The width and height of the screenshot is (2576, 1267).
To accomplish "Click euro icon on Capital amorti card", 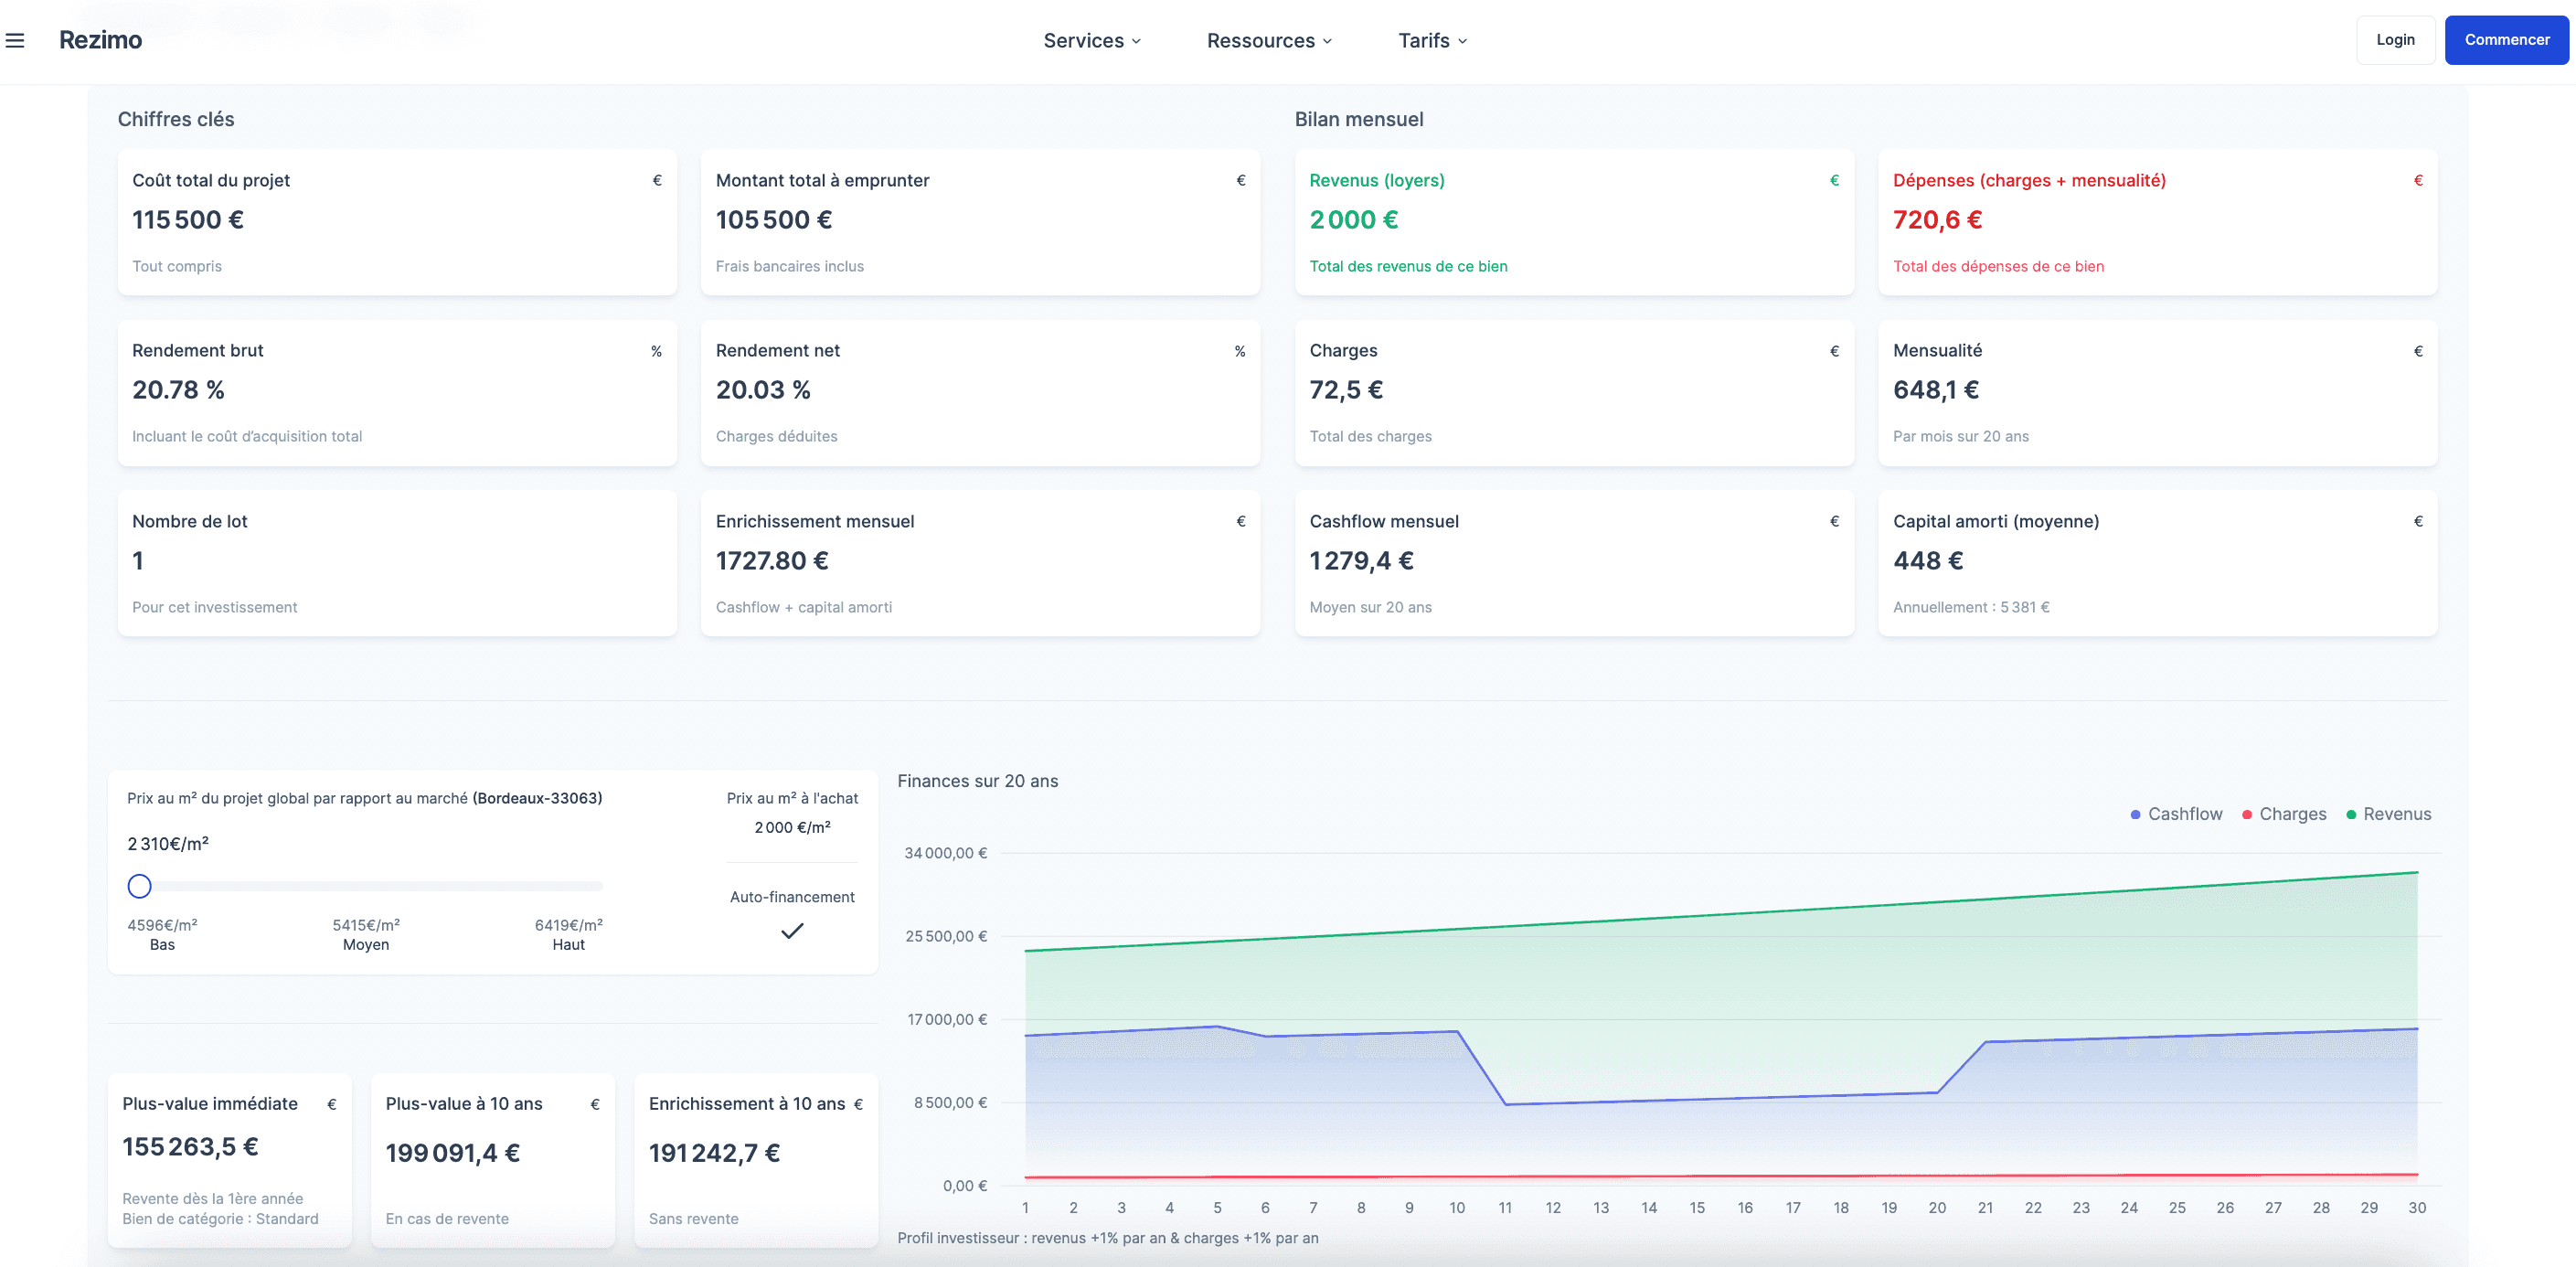I will tap(2418, 522).
